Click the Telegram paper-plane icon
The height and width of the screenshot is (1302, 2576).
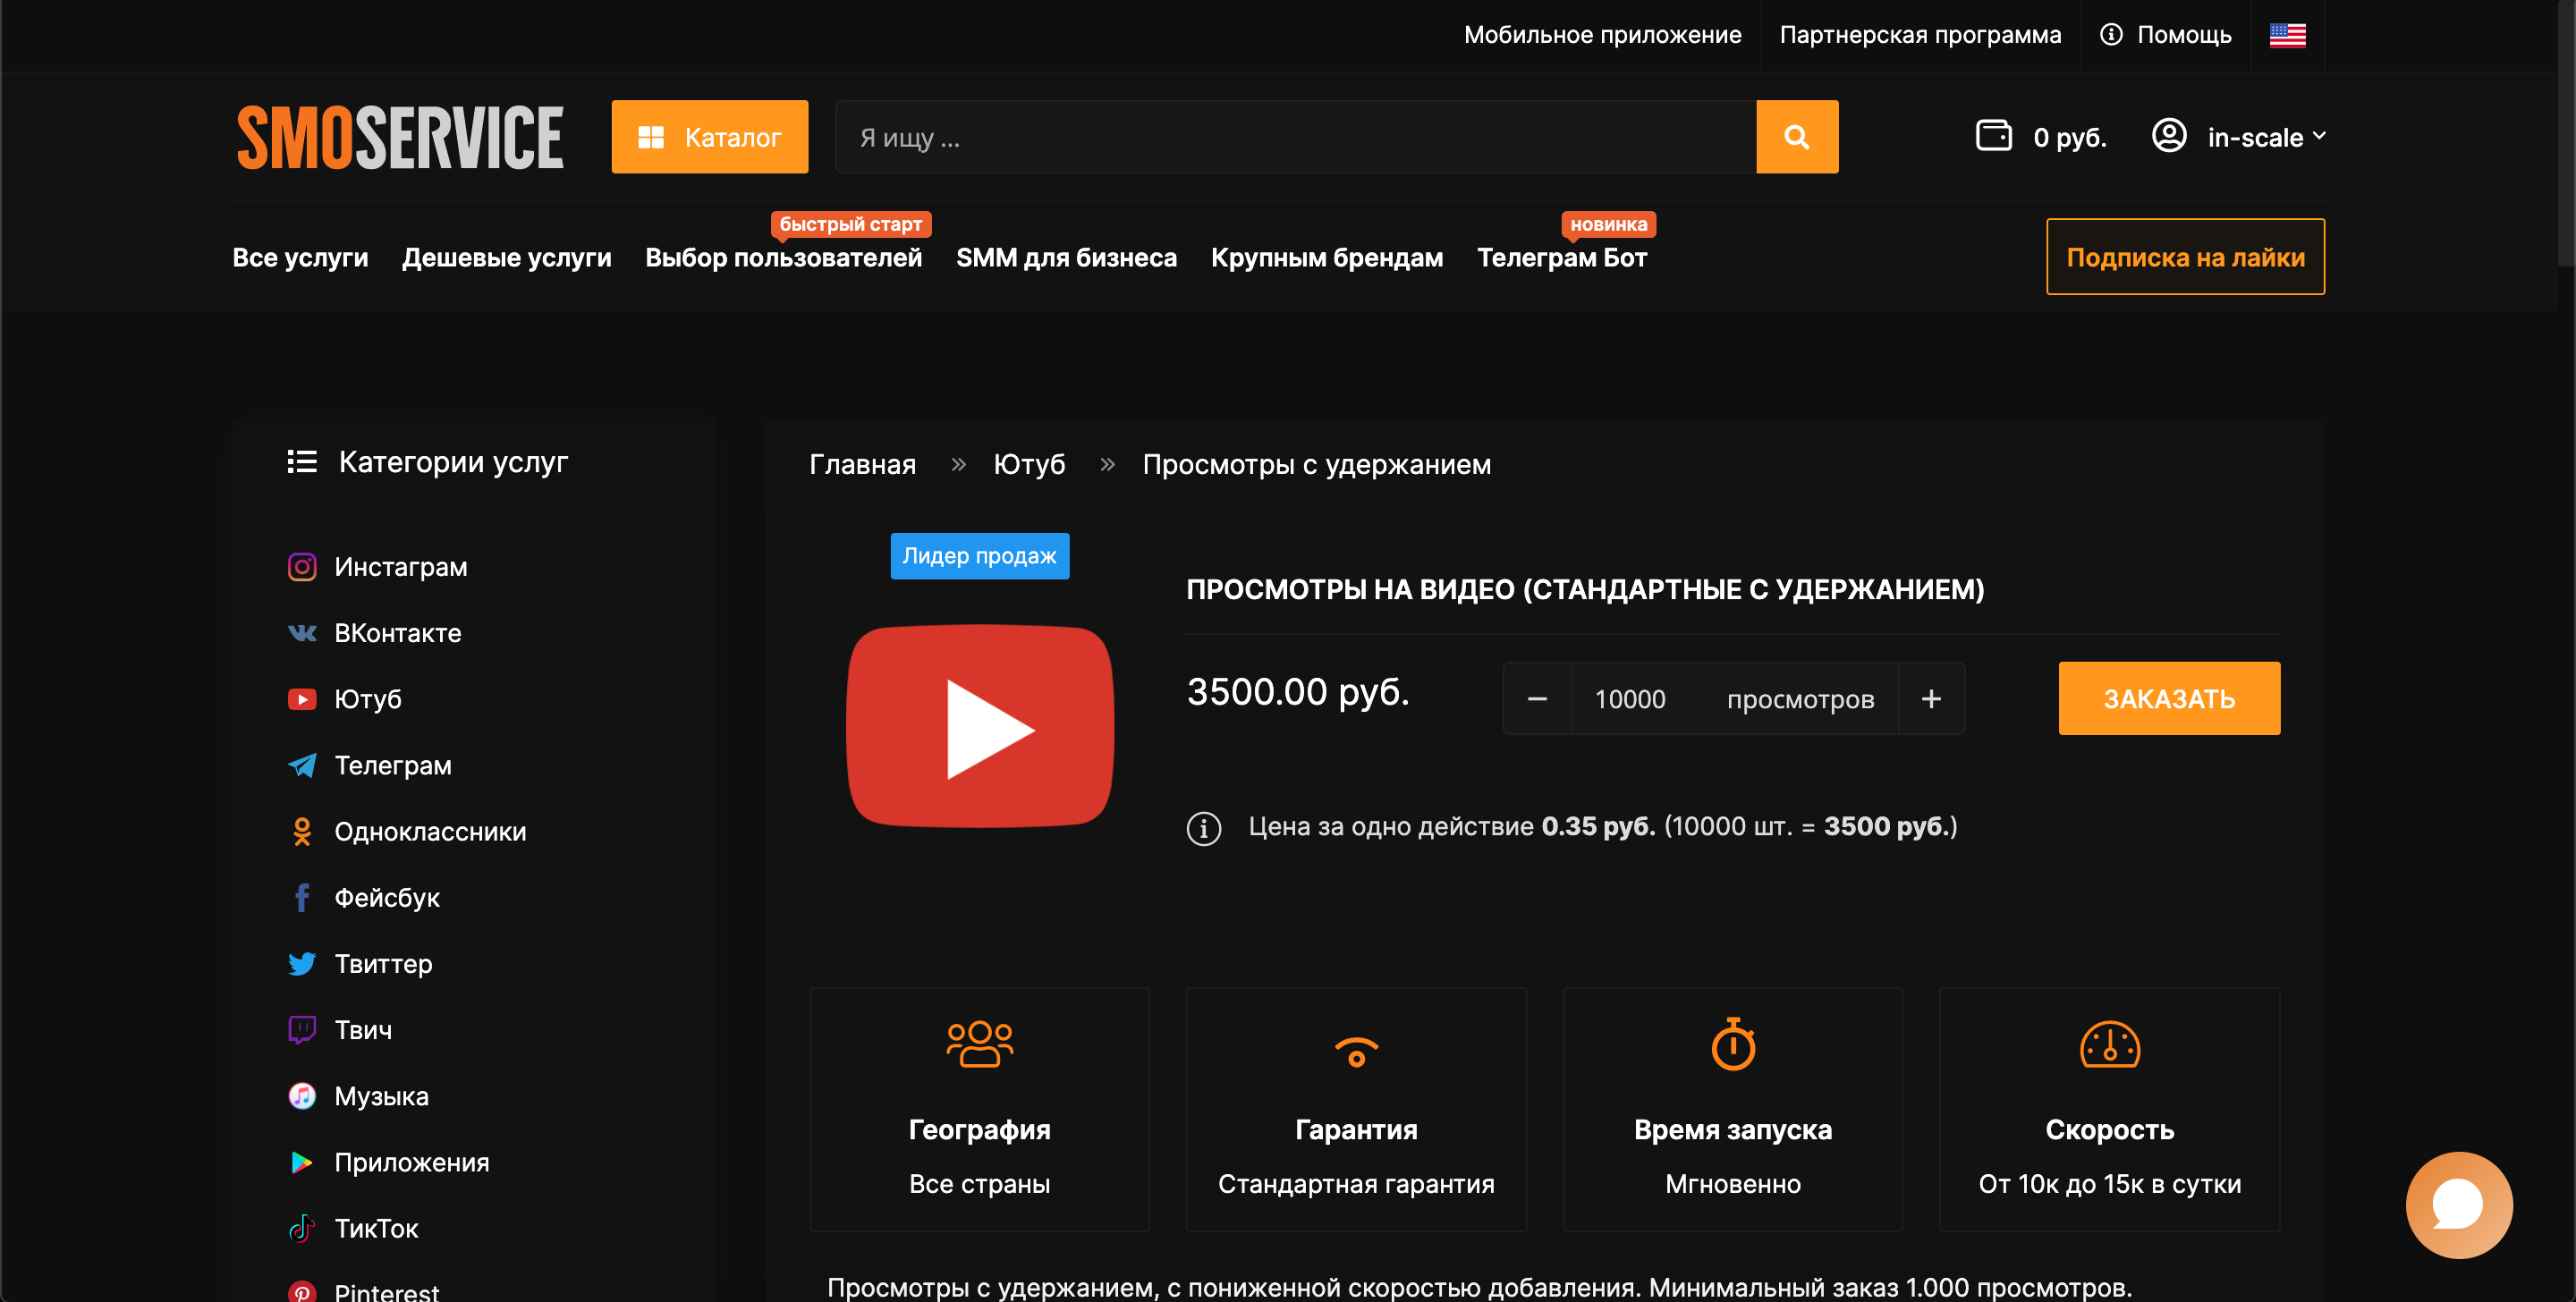302,765
